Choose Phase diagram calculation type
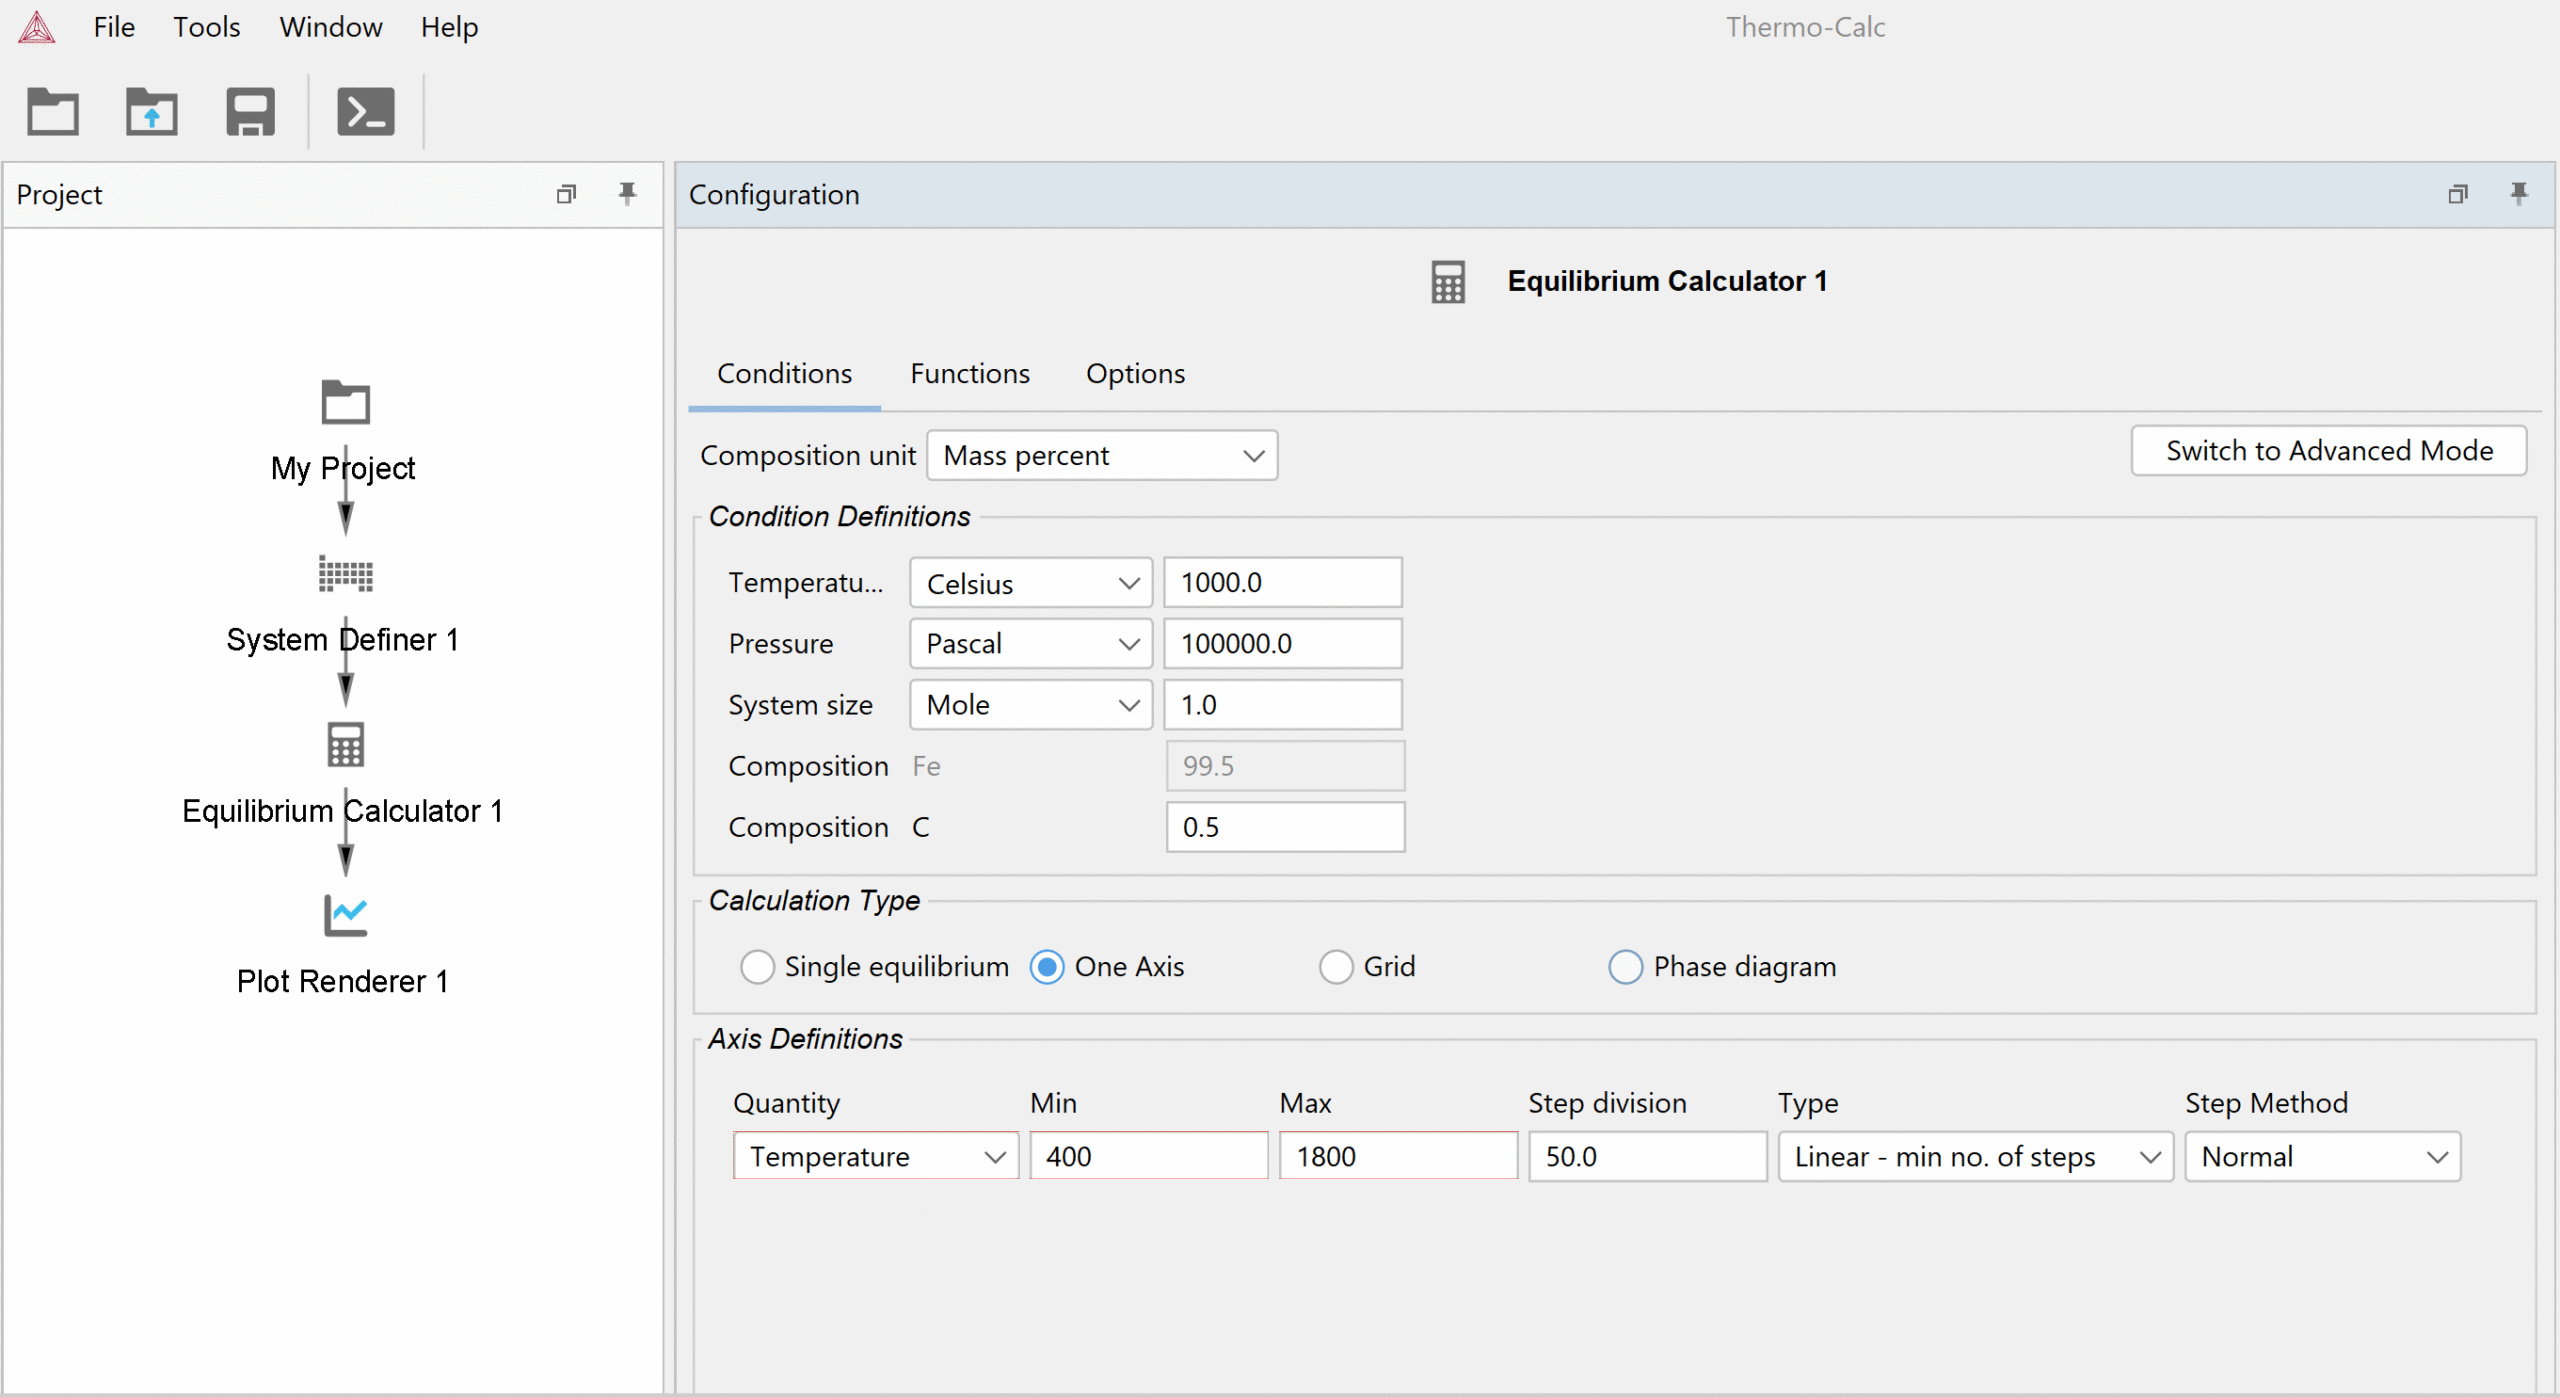This screenshot has width=2560, height=1397. click(1625, 967)
